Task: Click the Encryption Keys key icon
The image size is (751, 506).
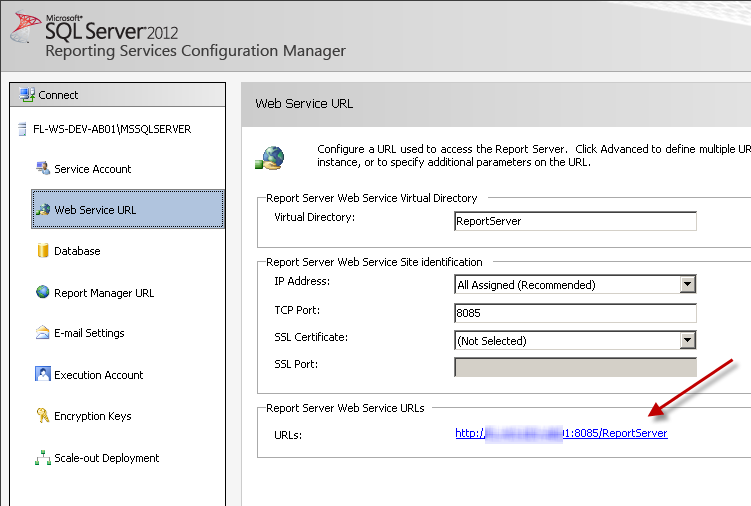Action: click(x=43, y=415)
